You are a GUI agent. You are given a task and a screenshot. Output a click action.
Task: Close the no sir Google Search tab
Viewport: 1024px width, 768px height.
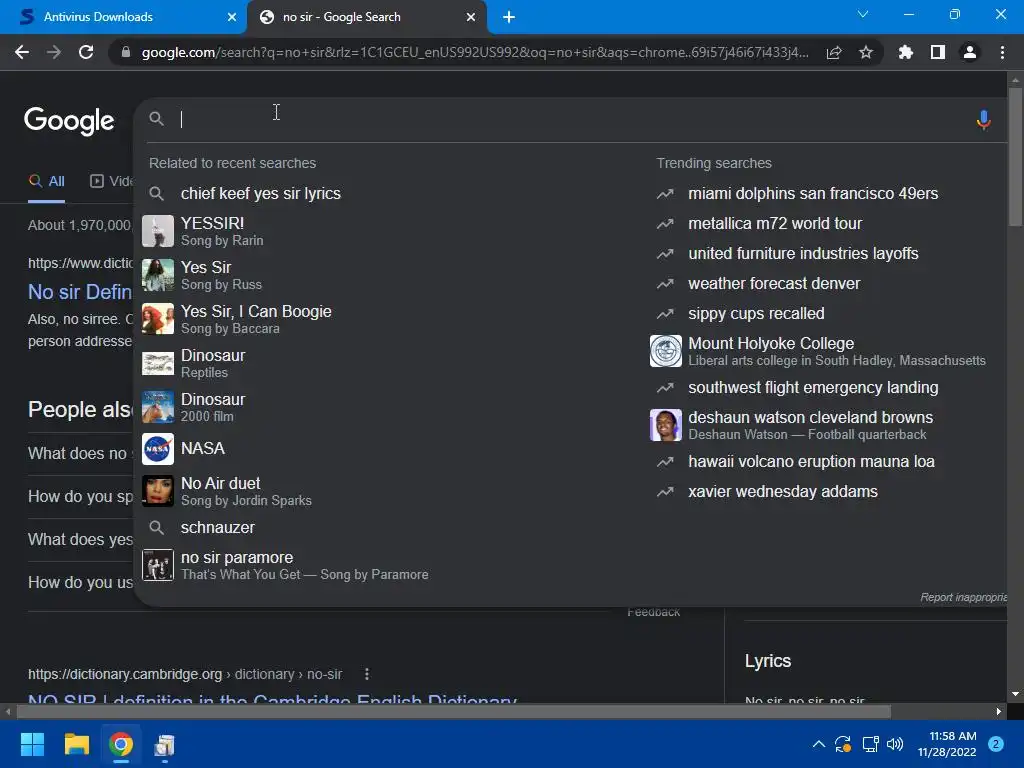[x=471, y=17]
